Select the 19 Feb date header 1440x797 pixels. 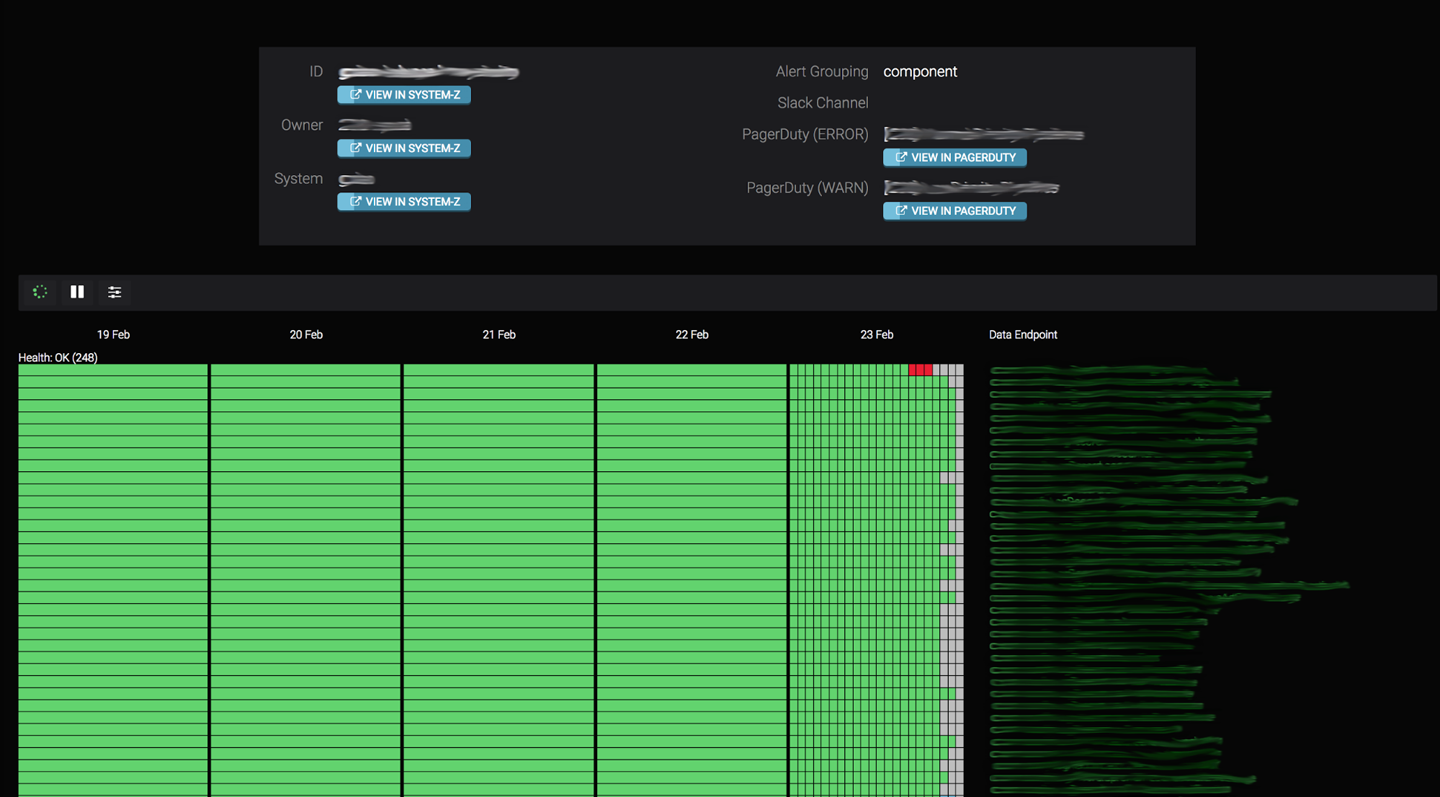pyautogui.click(x=113, y=335)
